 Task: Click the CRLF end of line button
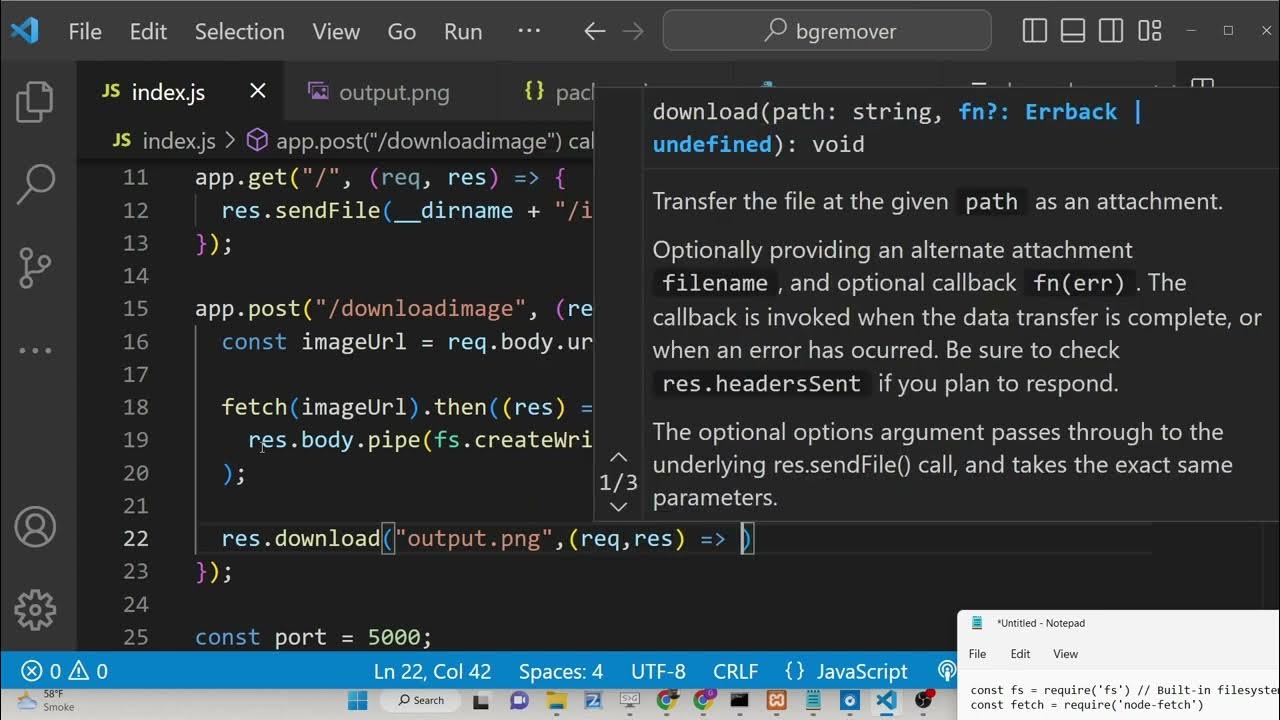coord(735,671)
